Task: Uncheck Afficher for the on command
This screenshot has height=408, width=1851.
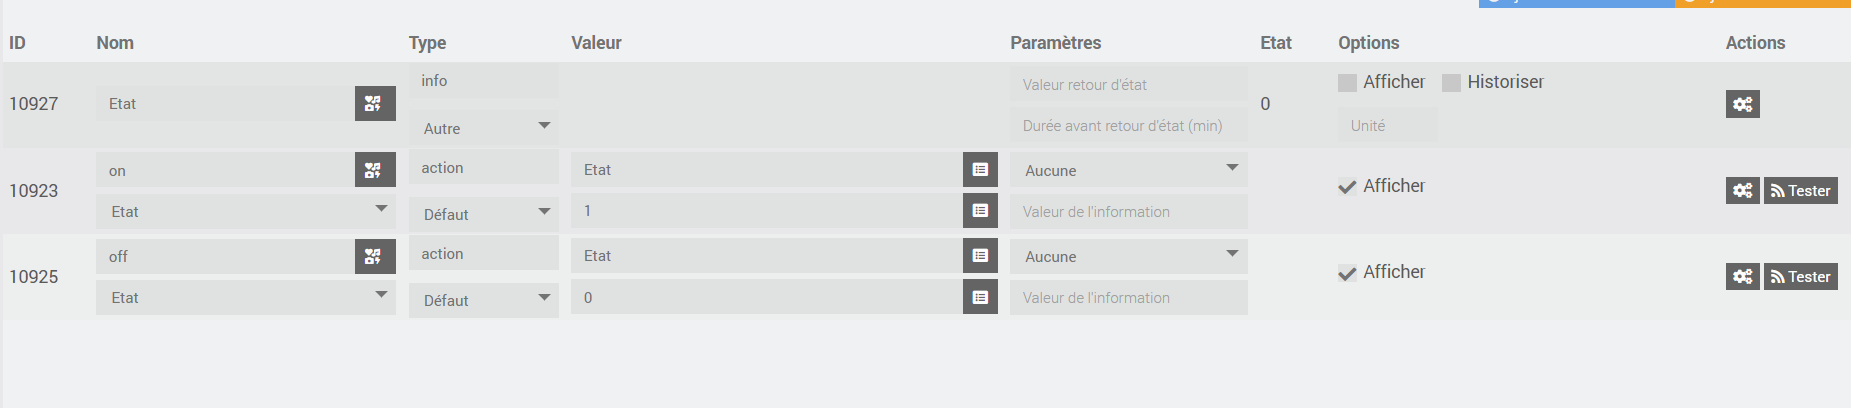Action: tap(1347, 187)
